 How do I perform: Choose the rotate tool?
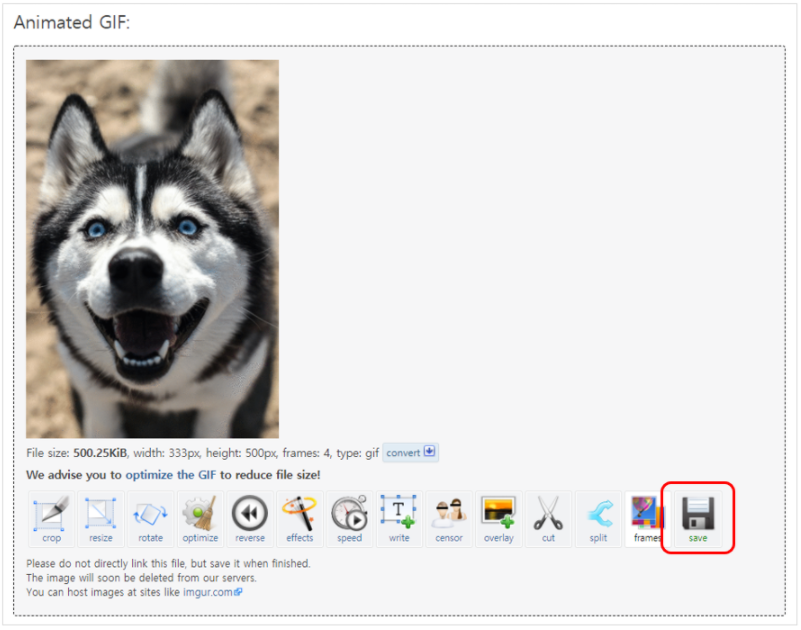click(x=151, y=519)
